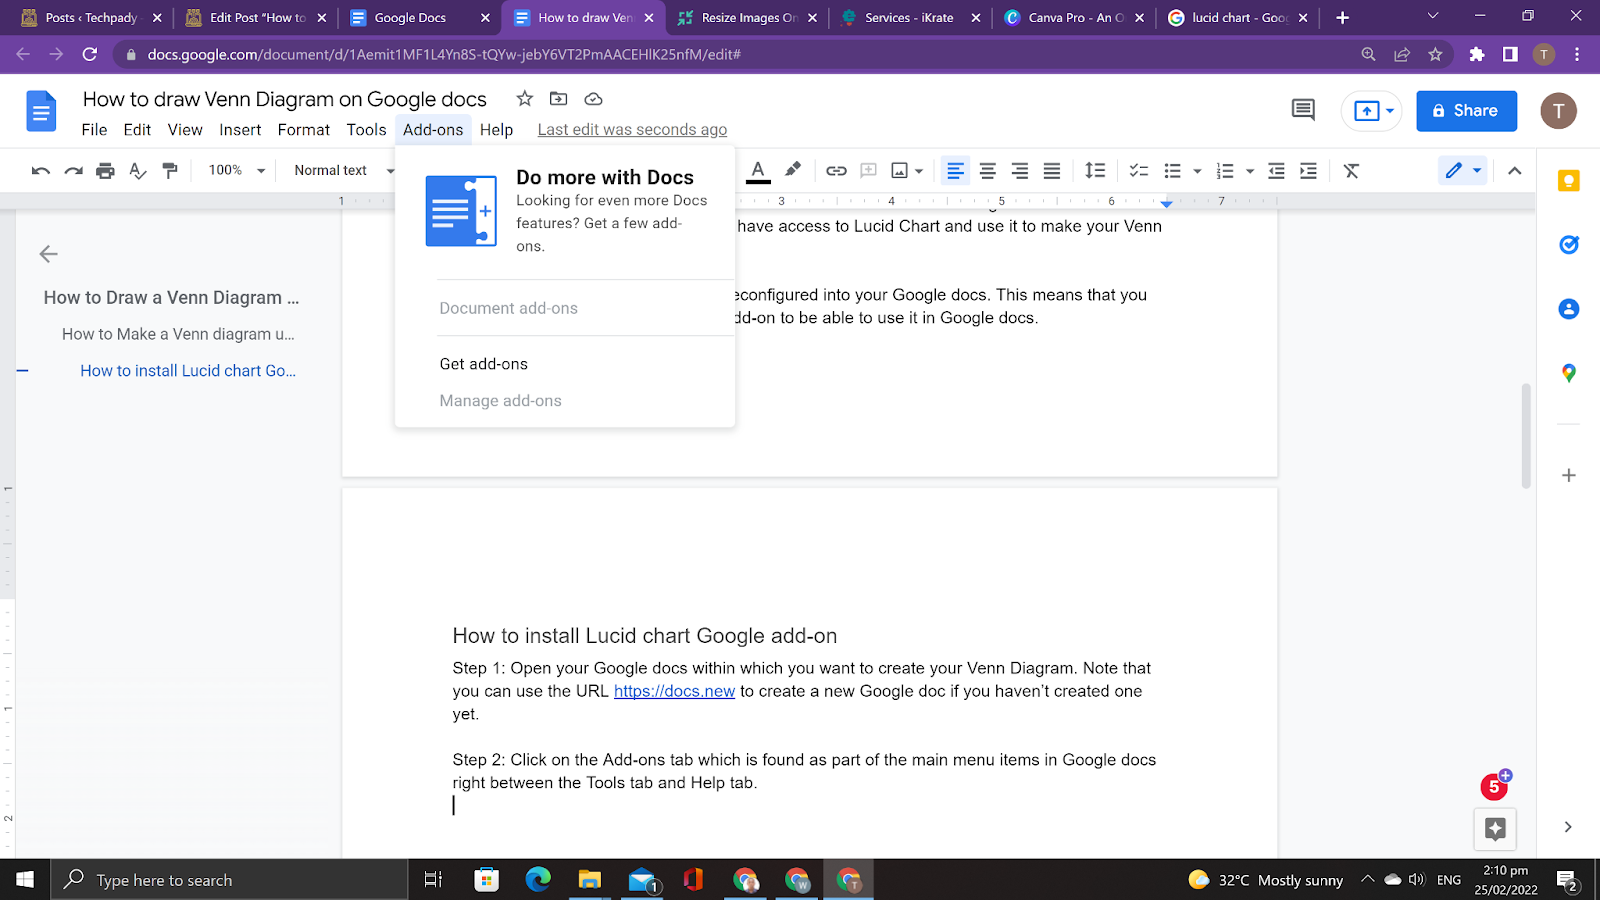Increase the paragraph indent
The image size is (1600, 900).
point(1308,171)
